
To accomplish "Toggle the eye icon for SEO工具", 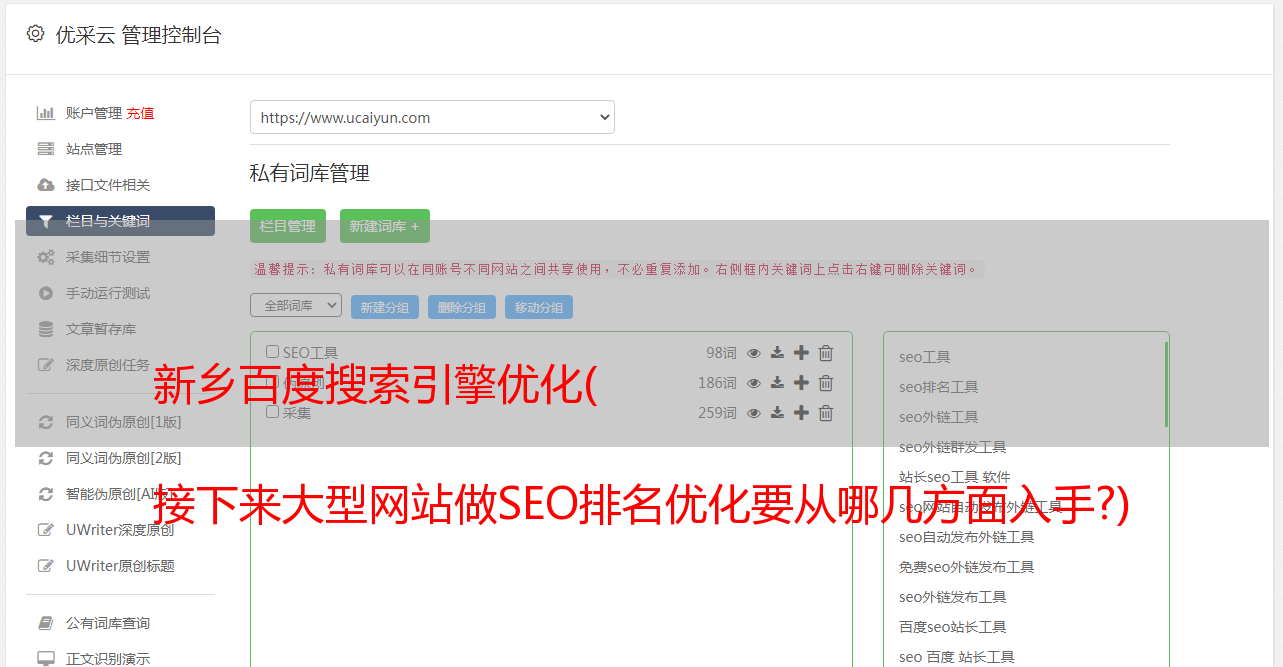I will point(754,353).
